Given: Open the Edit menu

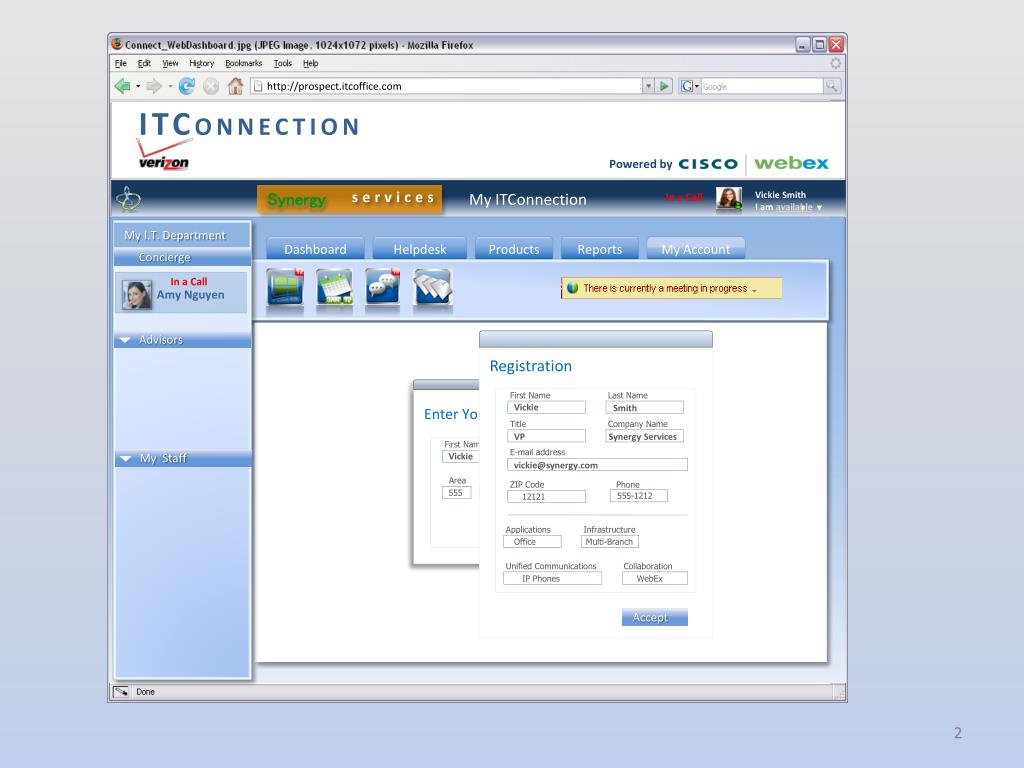Looking at the screenshot, I should 144,63.
